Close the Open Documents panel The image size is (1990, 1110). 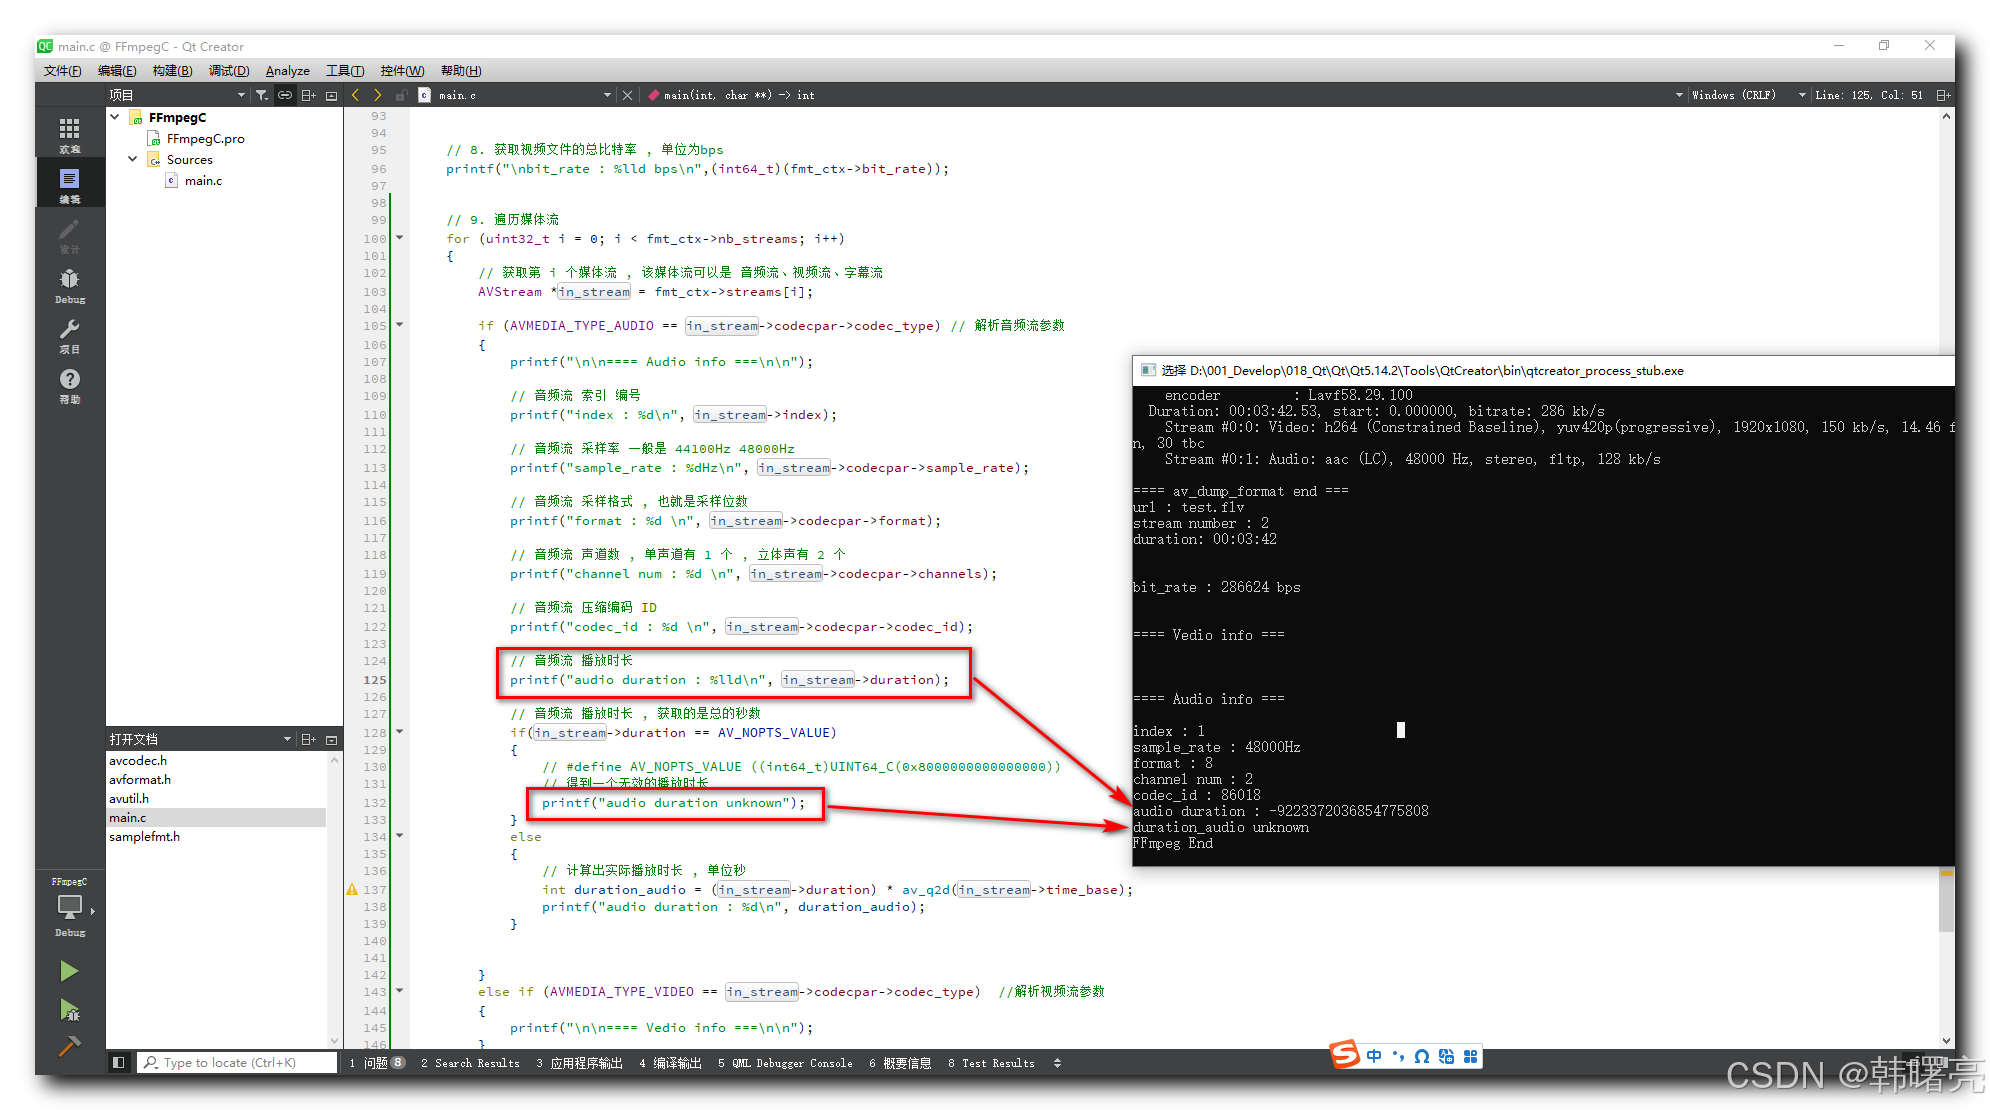pyautogui.click(x=331, y=739)
